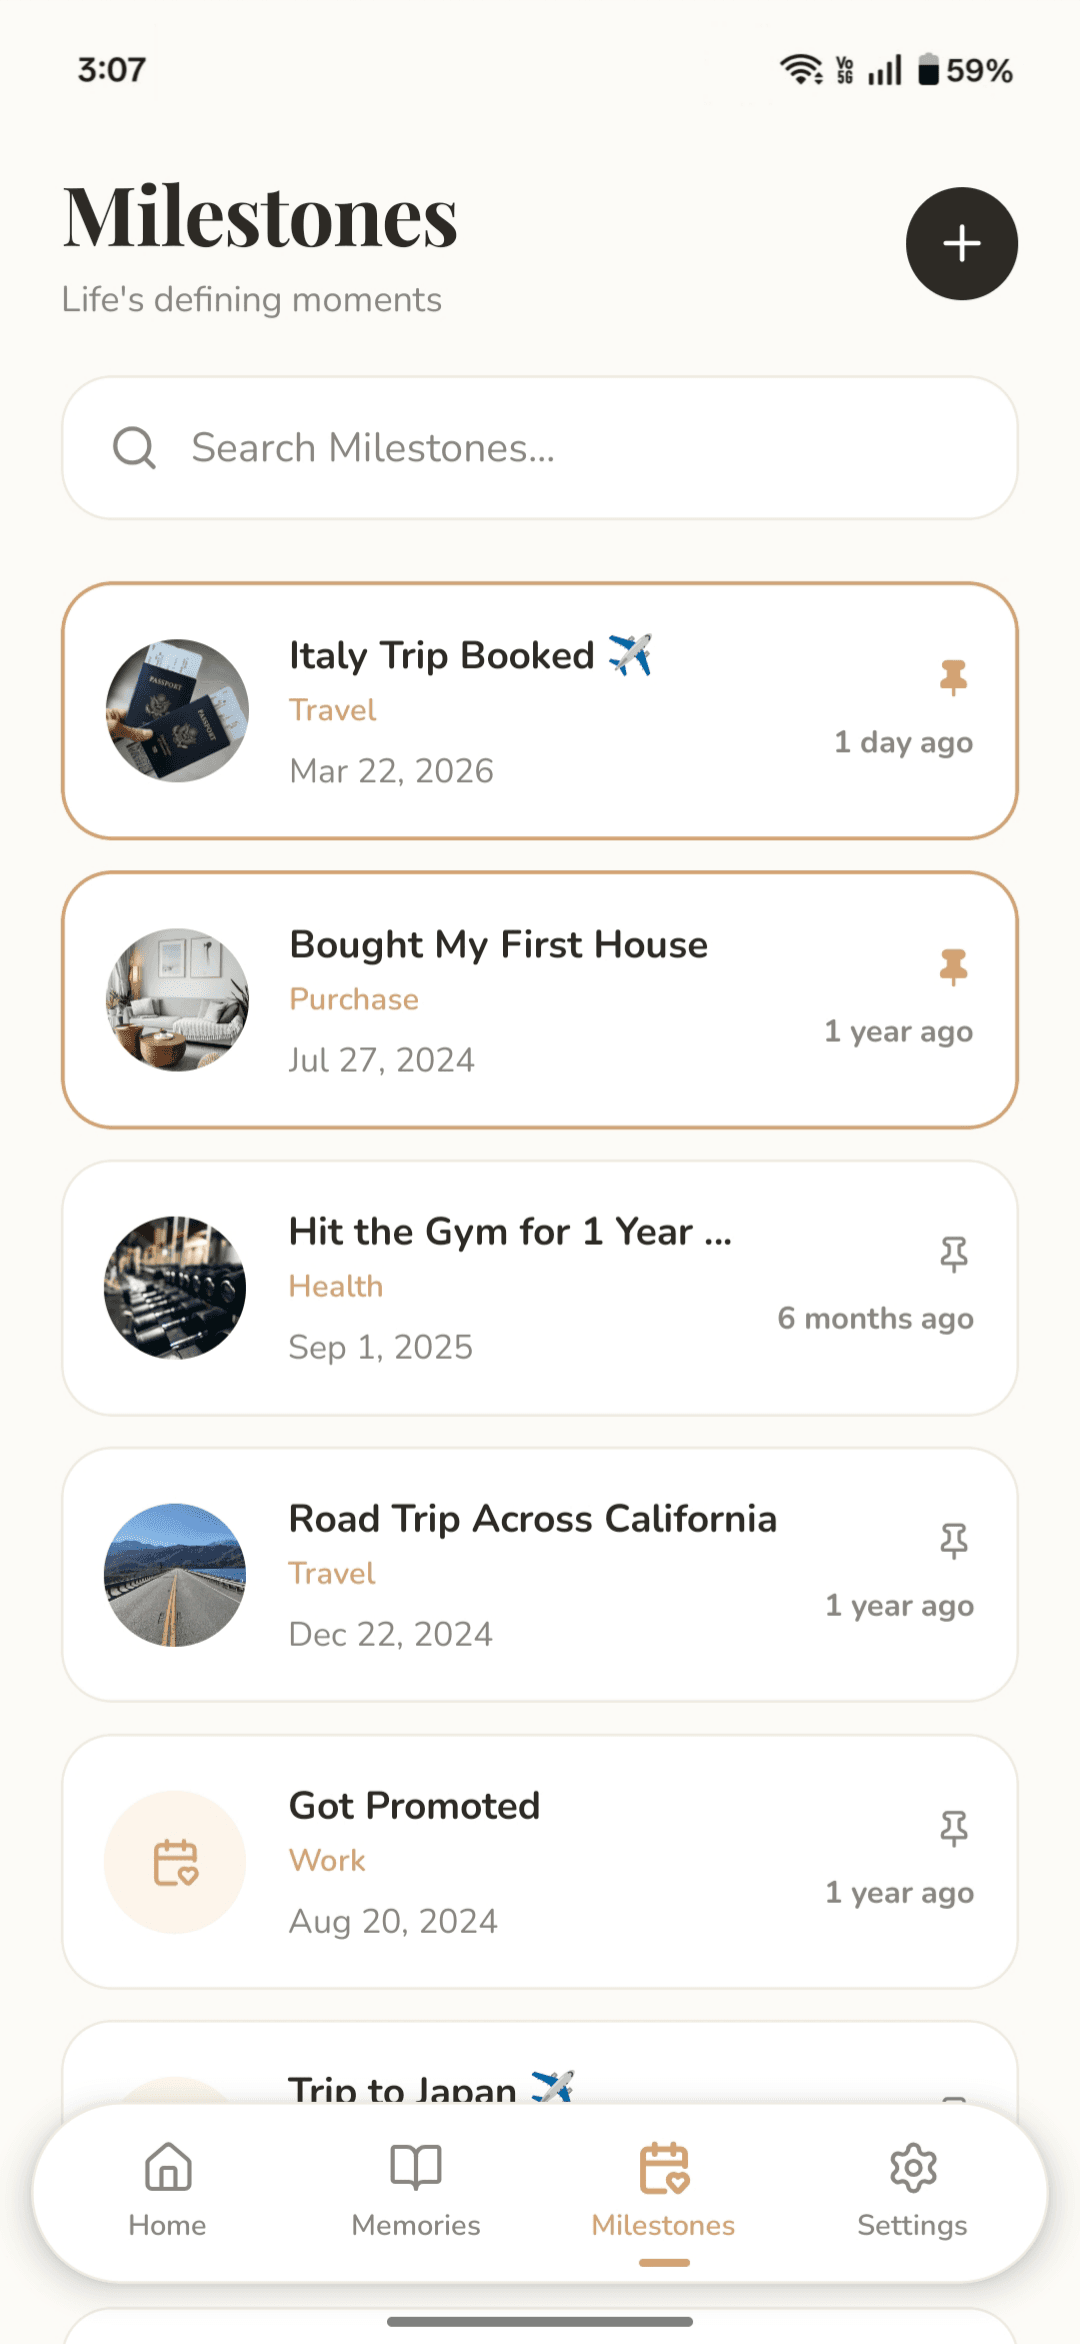View the living room house thumbnail
The image size is (1080, 2344).
177,999
